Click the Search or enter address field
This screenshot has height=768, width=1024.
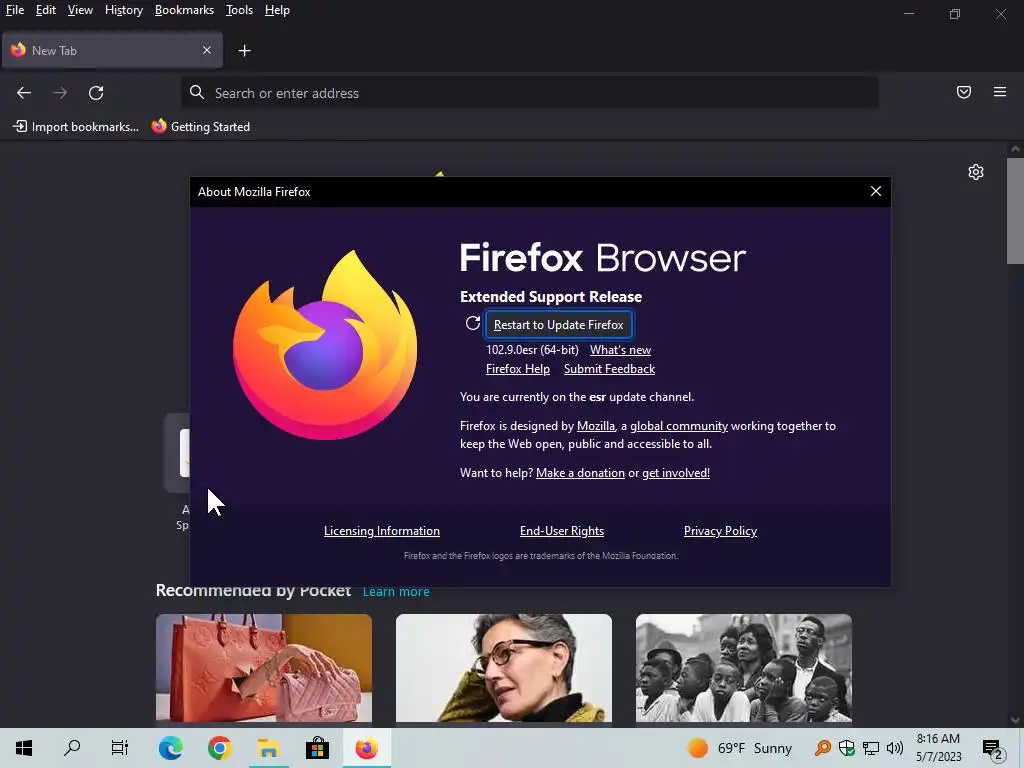530,93
